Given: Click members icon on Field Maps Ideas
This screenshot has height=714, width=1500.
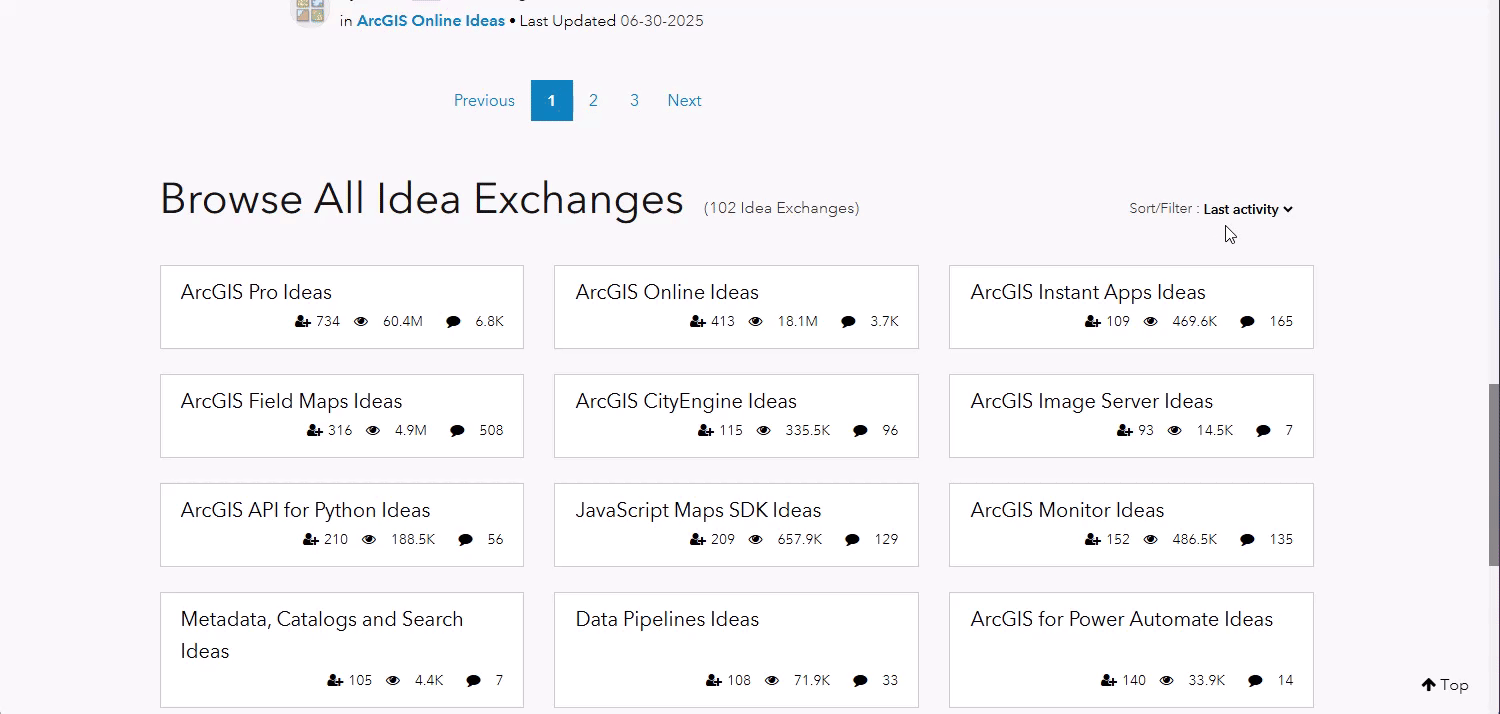Looking at the screenshot, I should point(315,431).
